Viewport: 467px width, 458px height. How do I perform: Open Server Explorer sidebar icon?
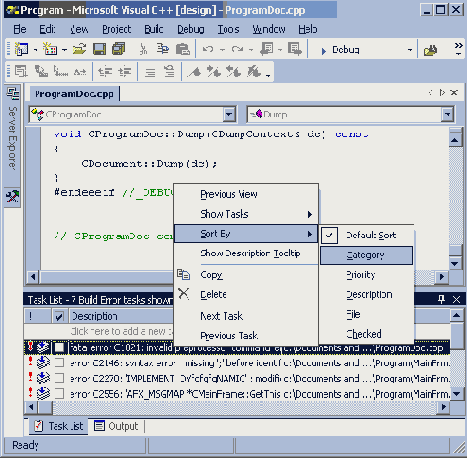click(x=13, y=93)
